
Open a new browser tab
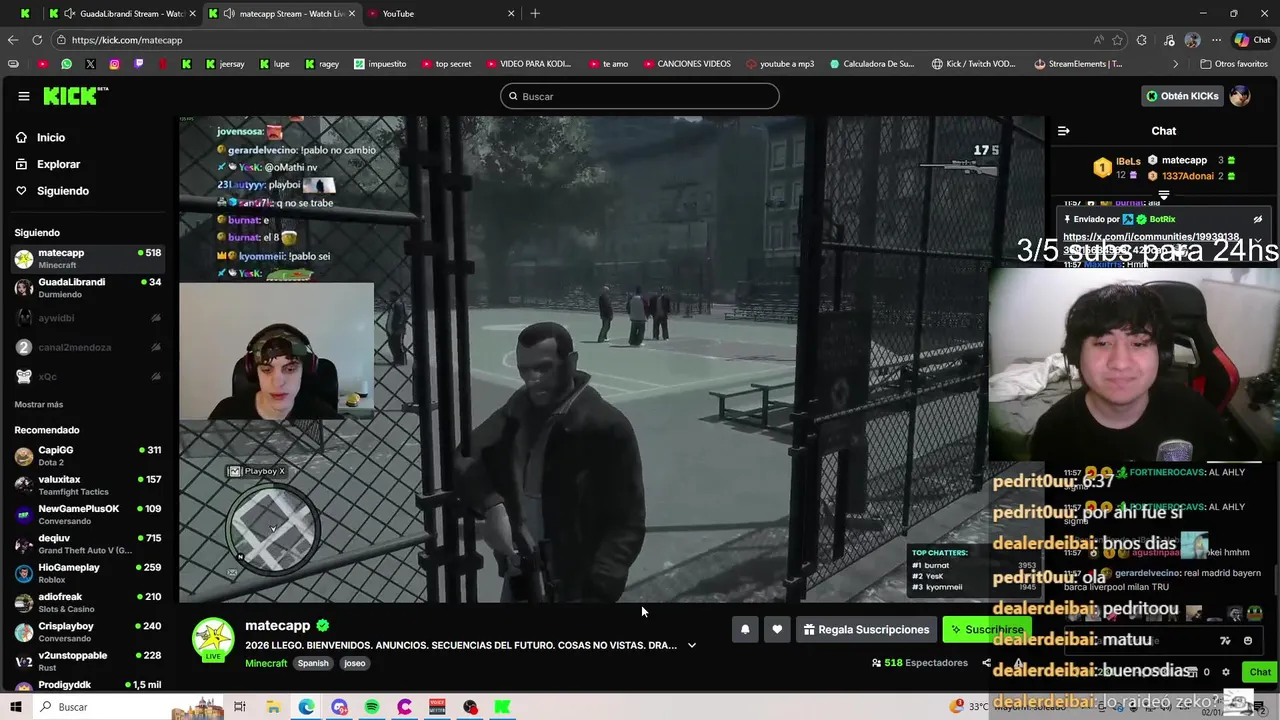click(x=535, y=13)
